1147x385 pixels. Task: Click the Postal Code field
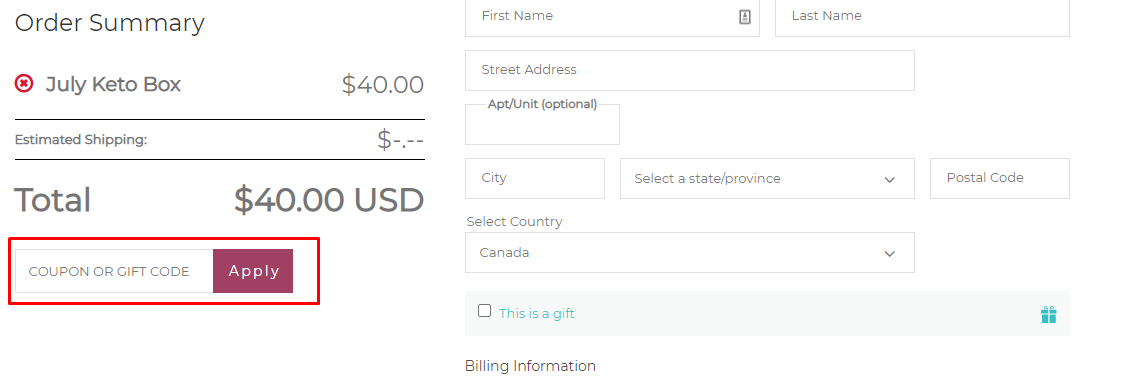pos(999,178)
